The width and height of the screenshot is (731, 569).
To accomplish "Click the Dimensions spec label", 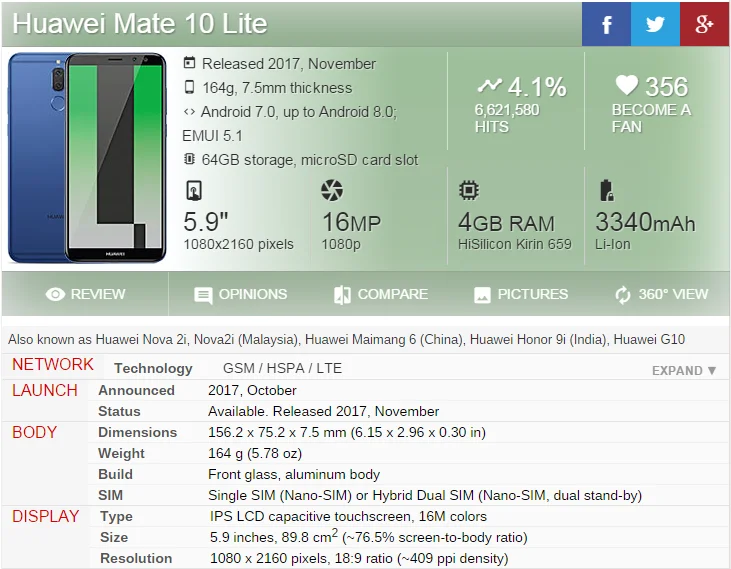I will [138, 432].
